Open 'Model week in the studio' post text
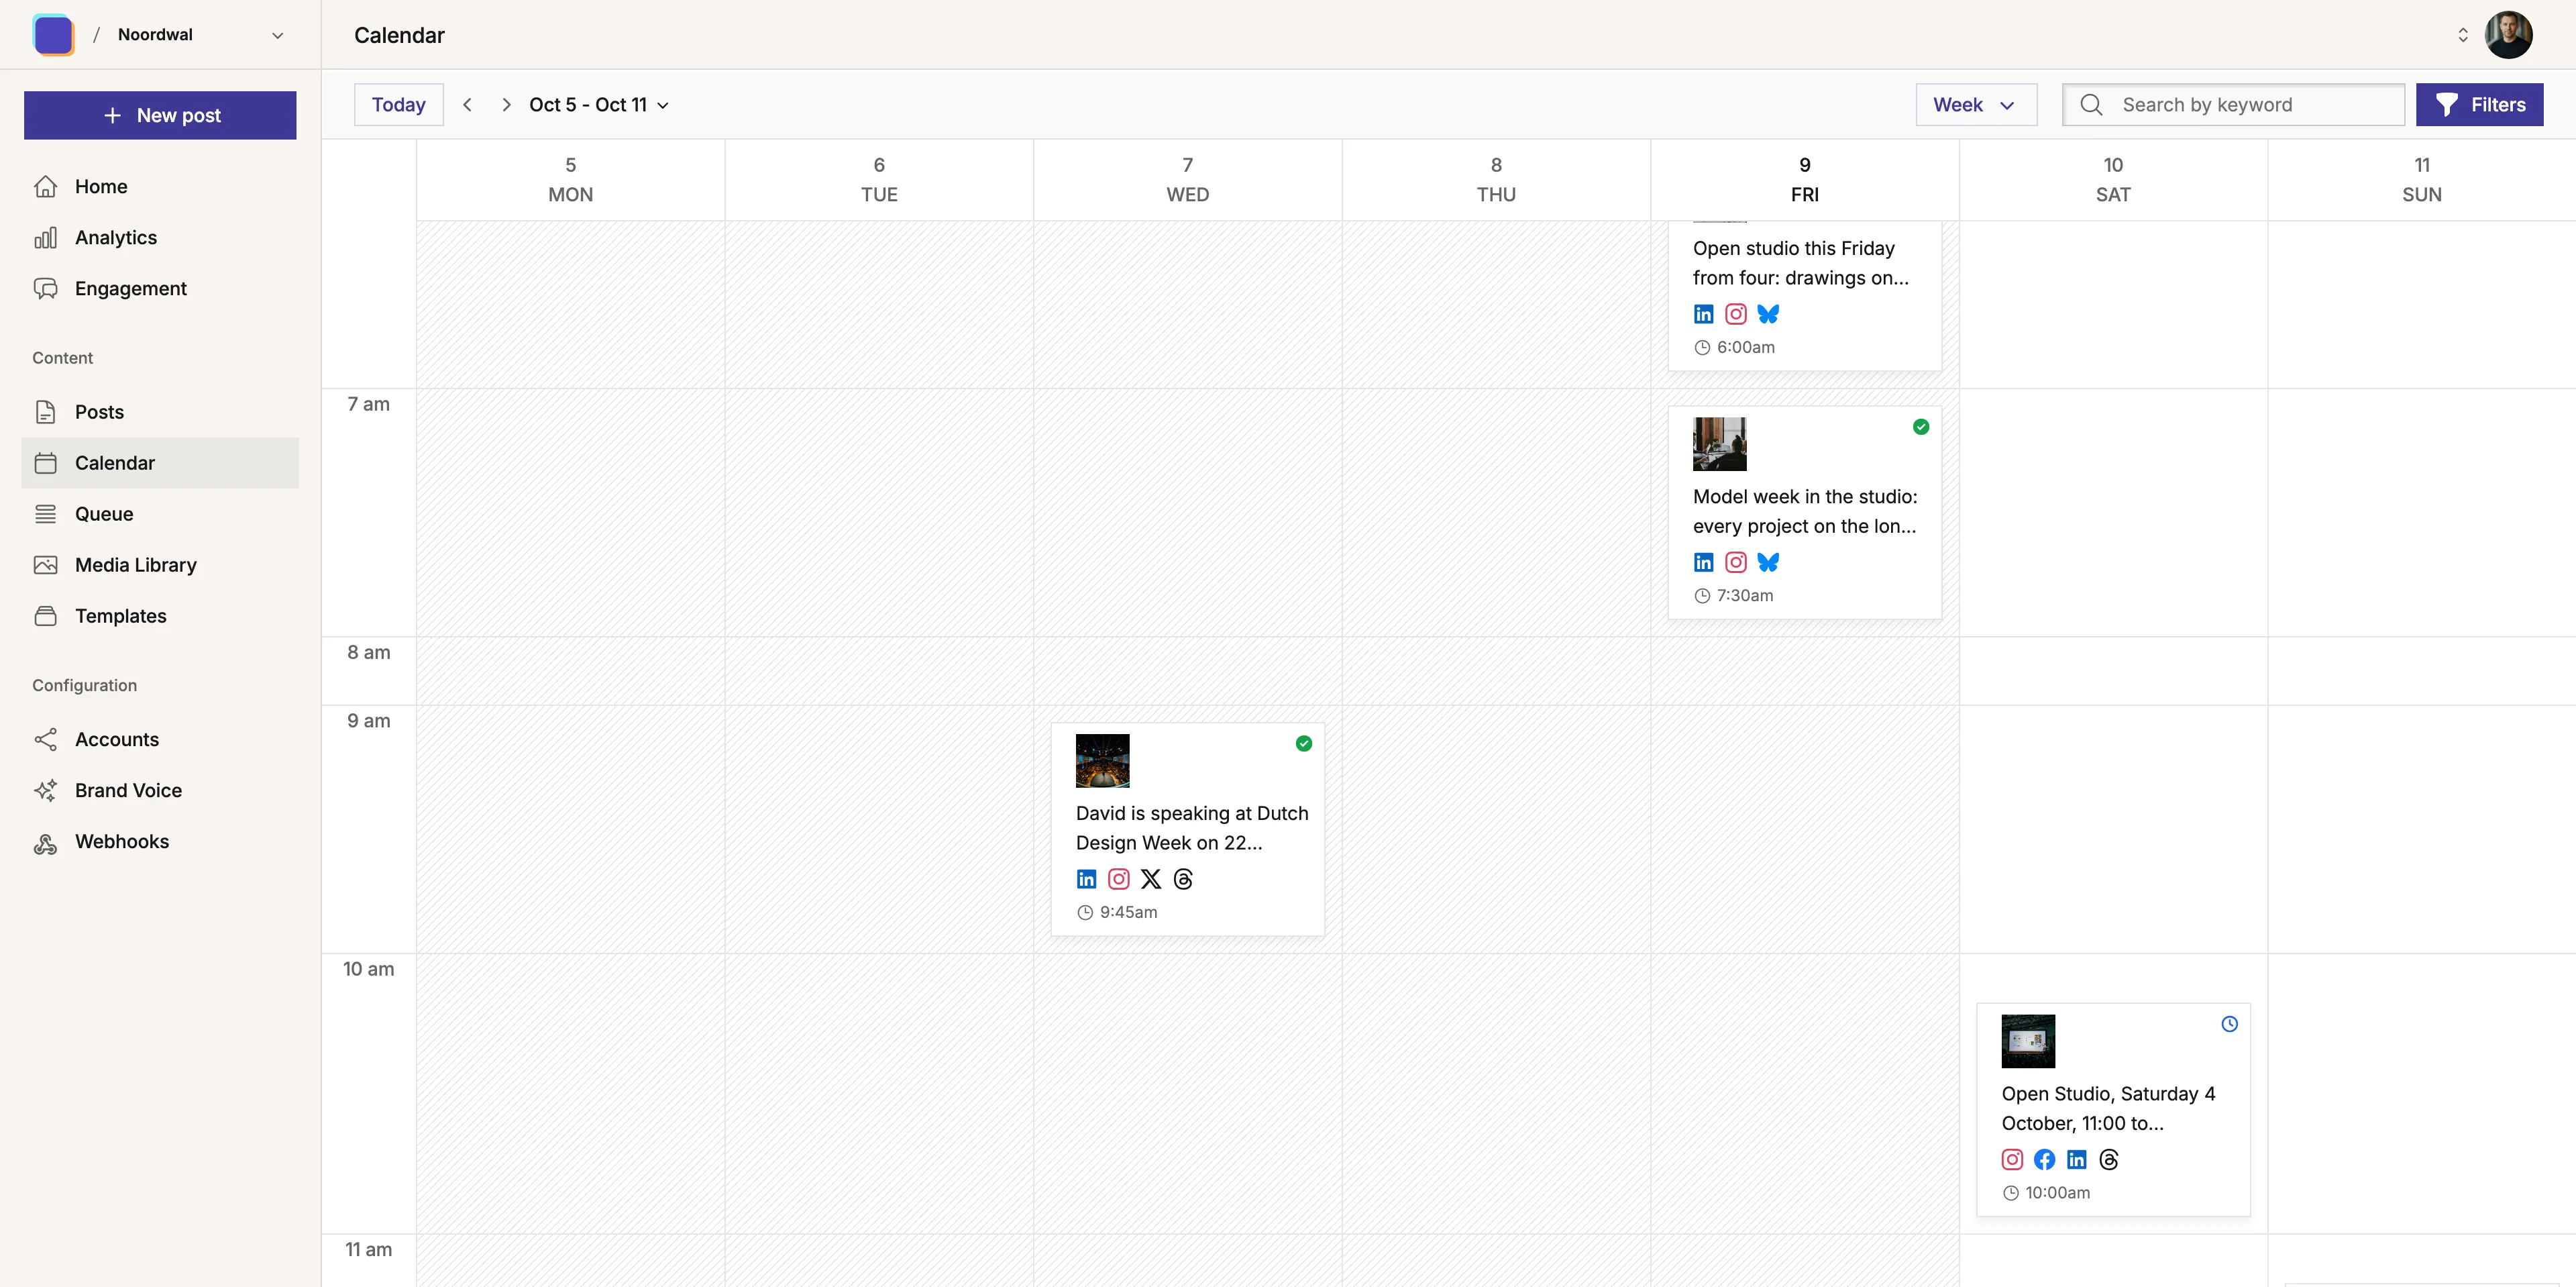The height and width of the screenshot is (1287, 2576). [1804, 511]
